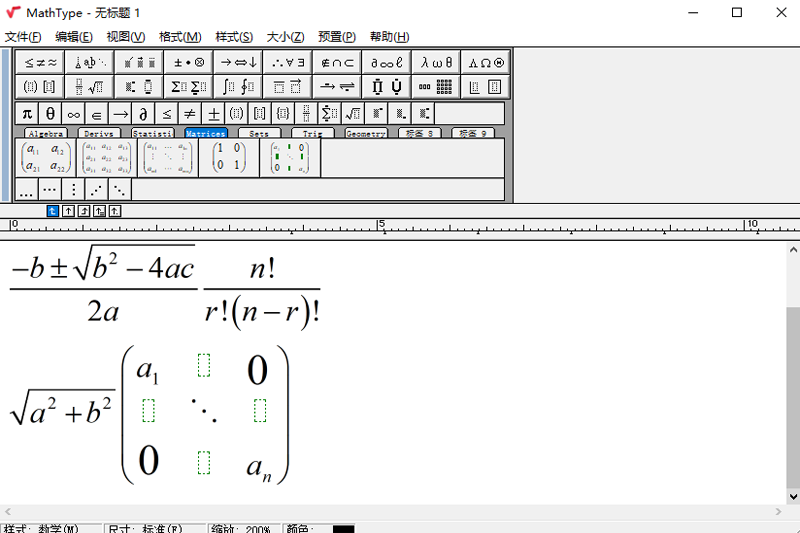
Task: Expand the matrix templates palette
Action: (x=436, y=87)
